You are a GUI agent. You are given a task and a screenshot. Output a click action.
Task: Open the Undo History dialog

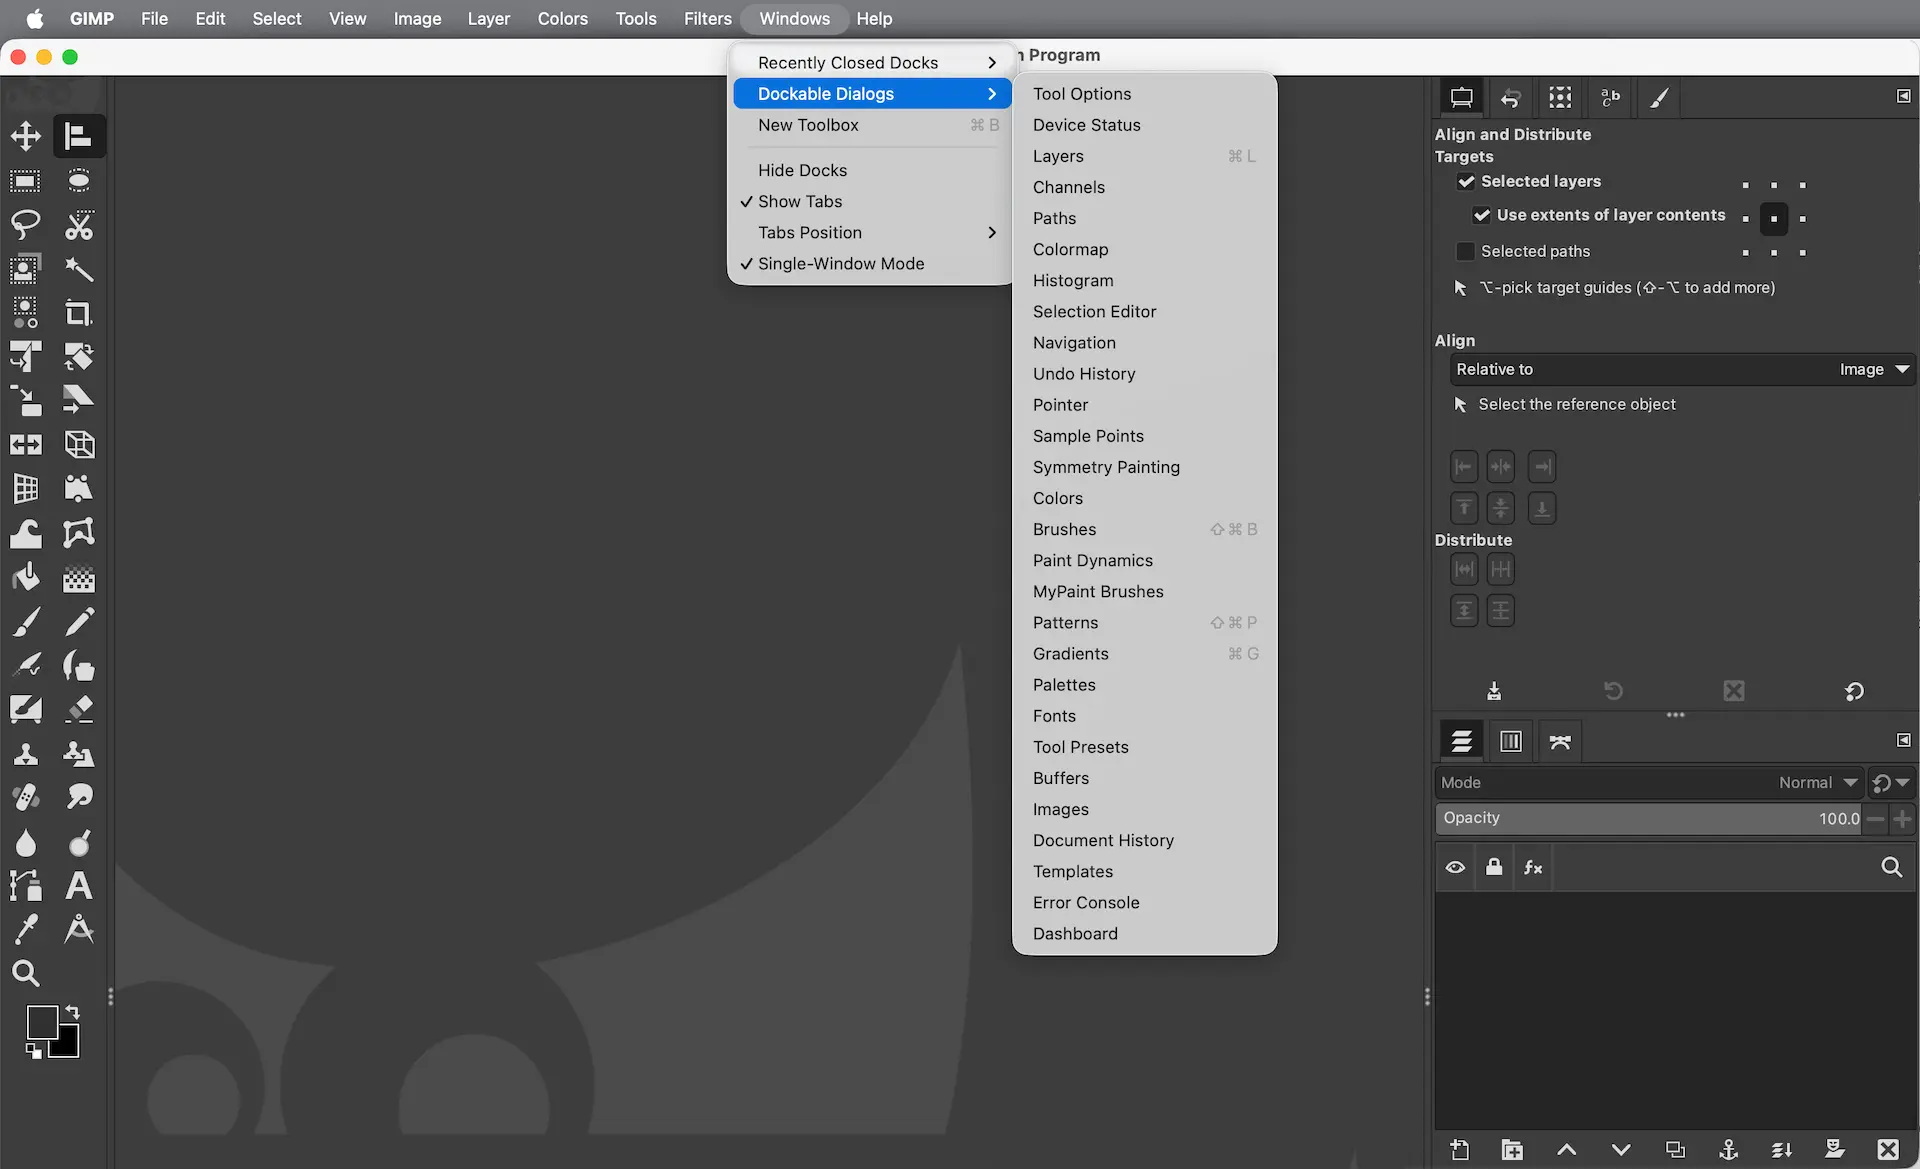(x=1145, y=374)
